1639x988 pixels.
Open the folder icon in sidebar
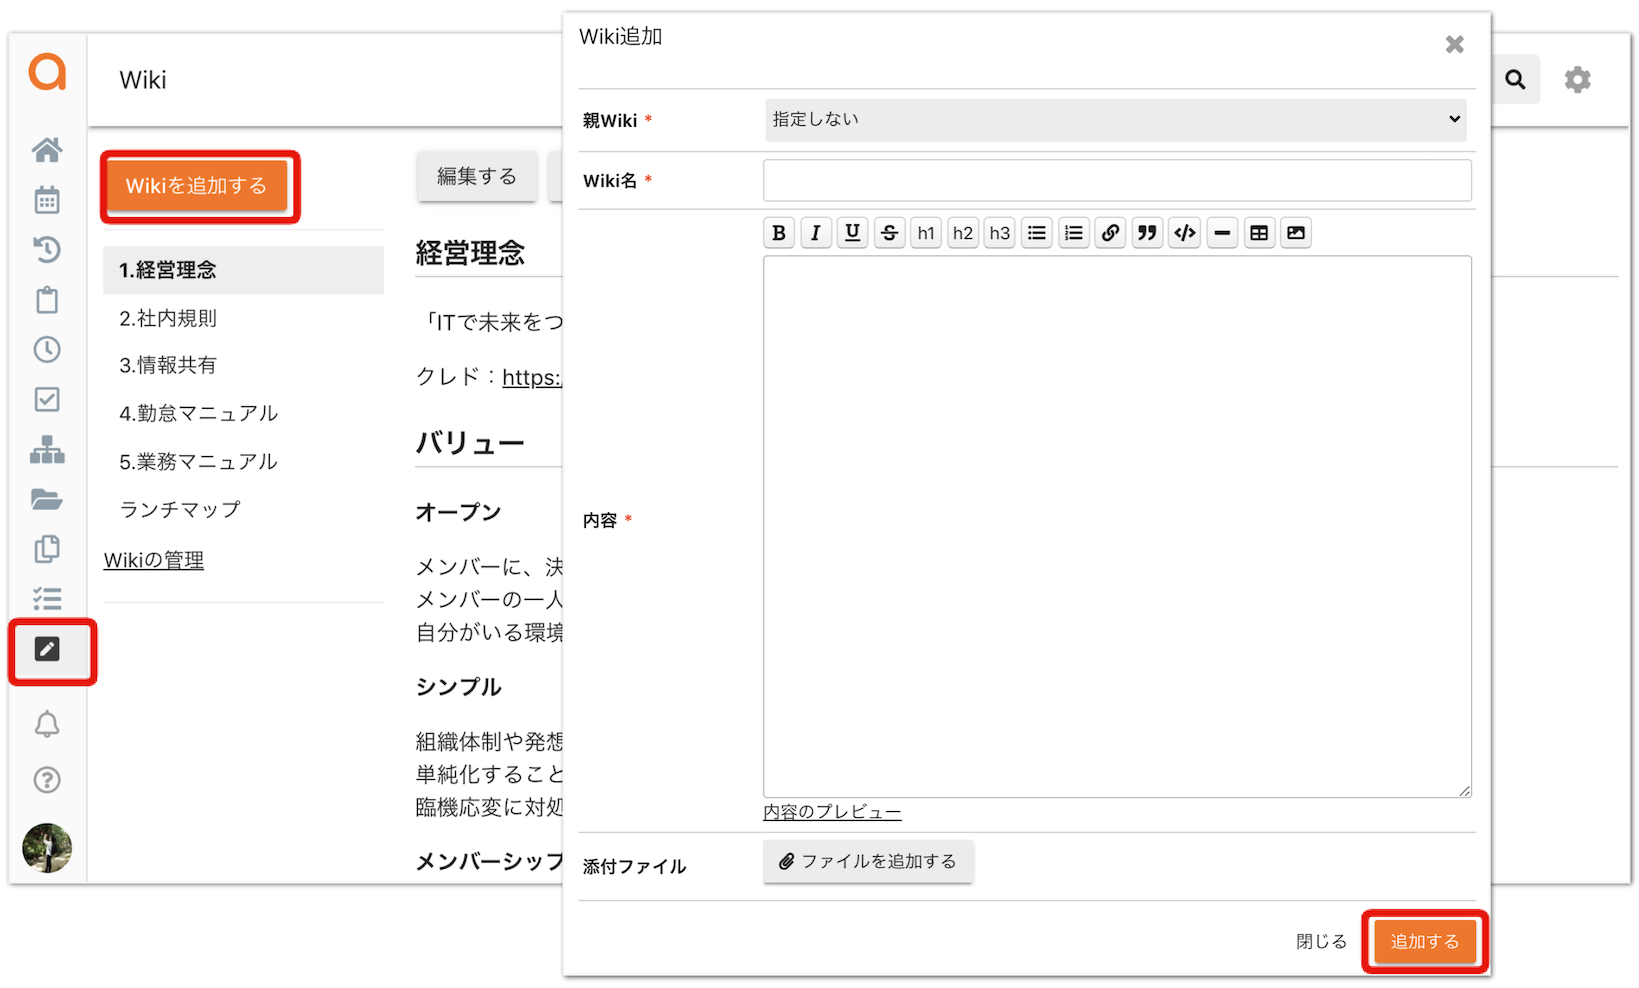[x=47, y=499]
